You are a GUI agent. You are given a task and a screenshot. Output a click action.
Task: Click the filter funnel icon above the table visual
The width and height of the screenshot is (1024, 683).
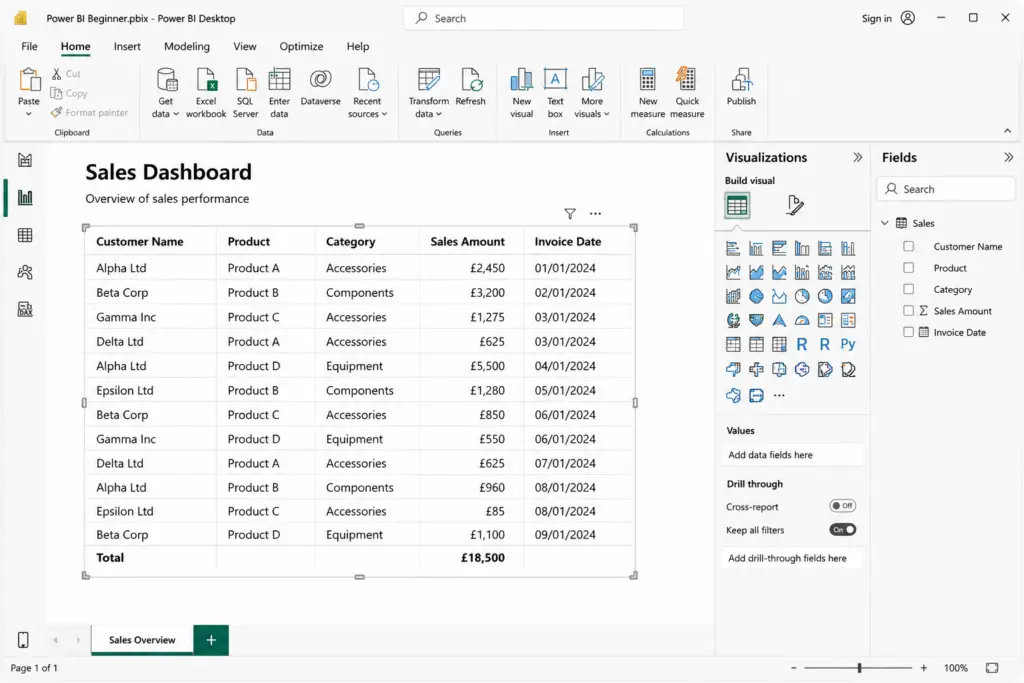(570, 214)
